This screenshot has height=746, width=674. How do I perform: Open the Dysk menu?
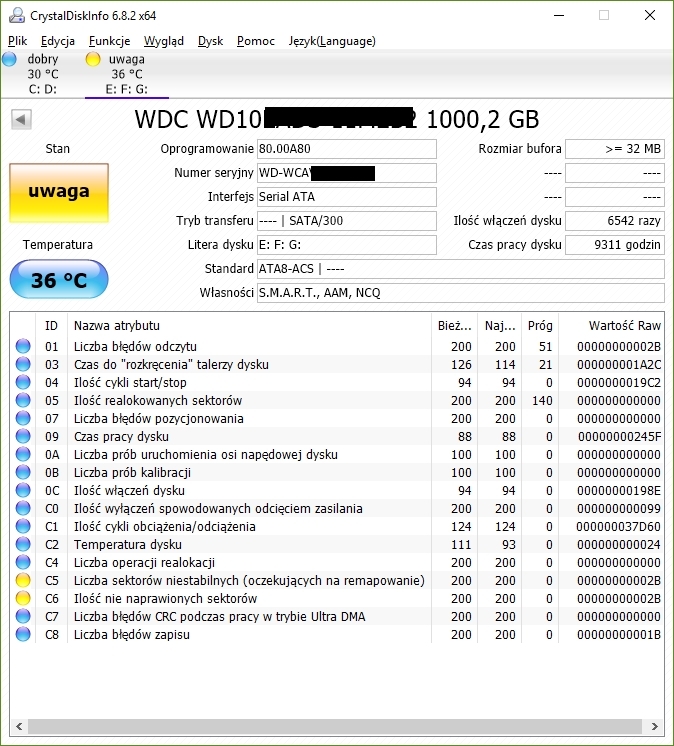[x=210, y=41]
